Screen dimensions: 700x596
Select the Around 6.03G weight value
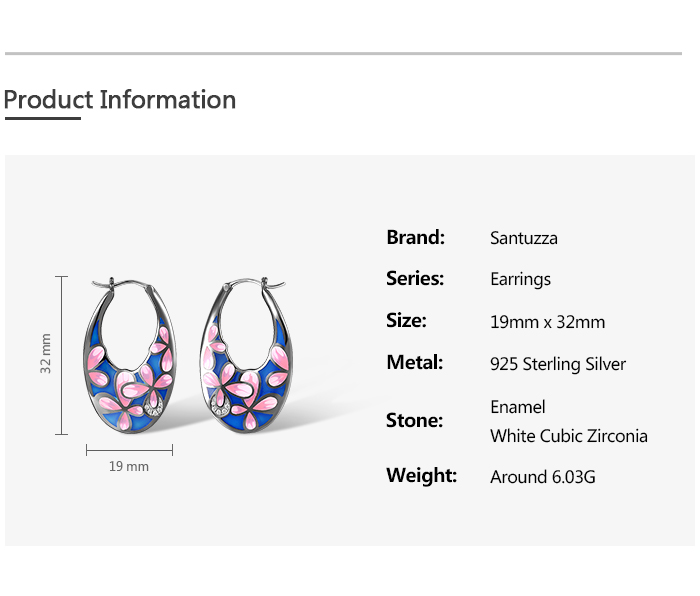(x=542, y=477)
